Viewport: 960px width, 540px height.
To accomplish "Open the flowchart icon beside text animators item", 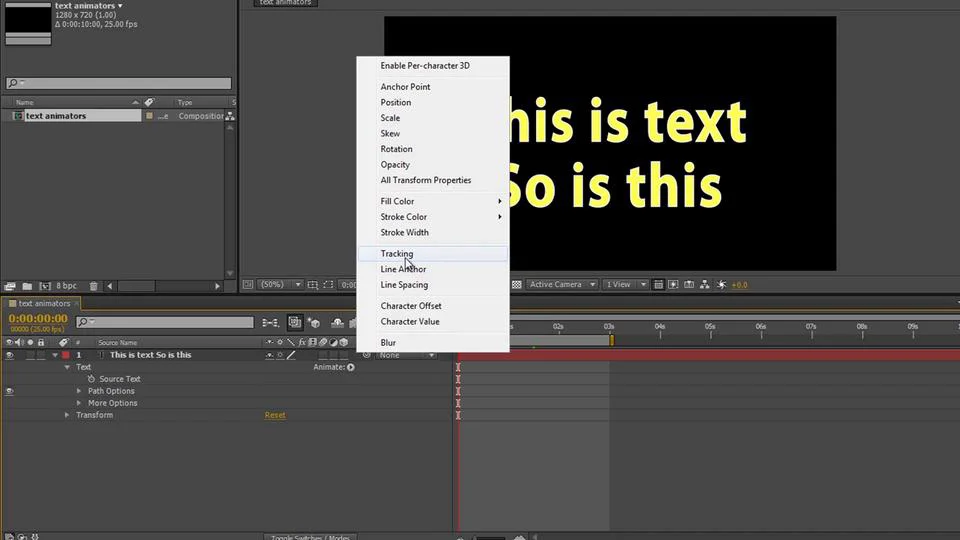I will coord(230,116).
